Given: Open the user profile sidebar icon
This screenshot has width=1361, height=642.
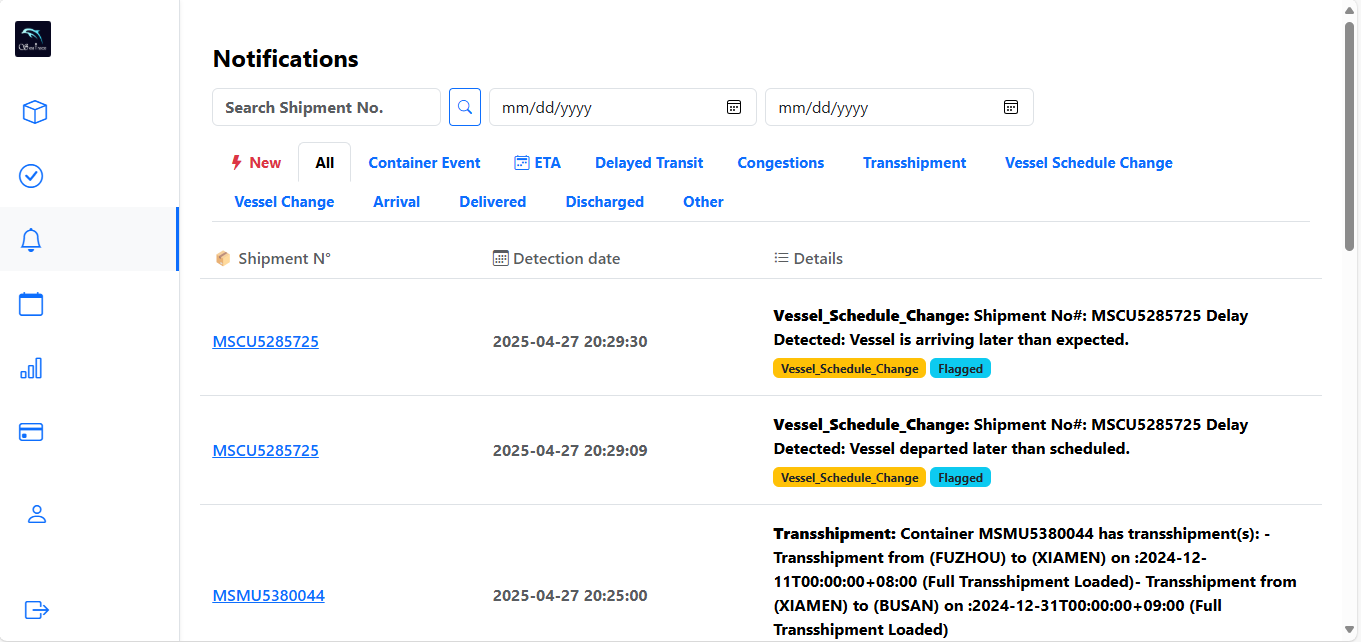Looking at the screenshot, I should click(37, 514).
